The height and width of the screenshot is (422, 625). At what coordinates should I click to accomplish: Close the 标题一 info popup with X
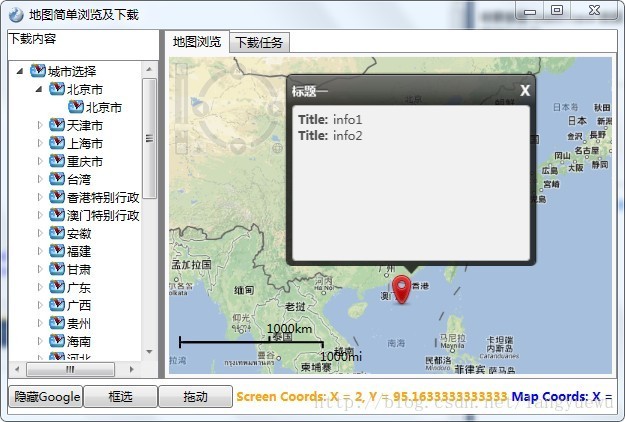tap(525, 90)
